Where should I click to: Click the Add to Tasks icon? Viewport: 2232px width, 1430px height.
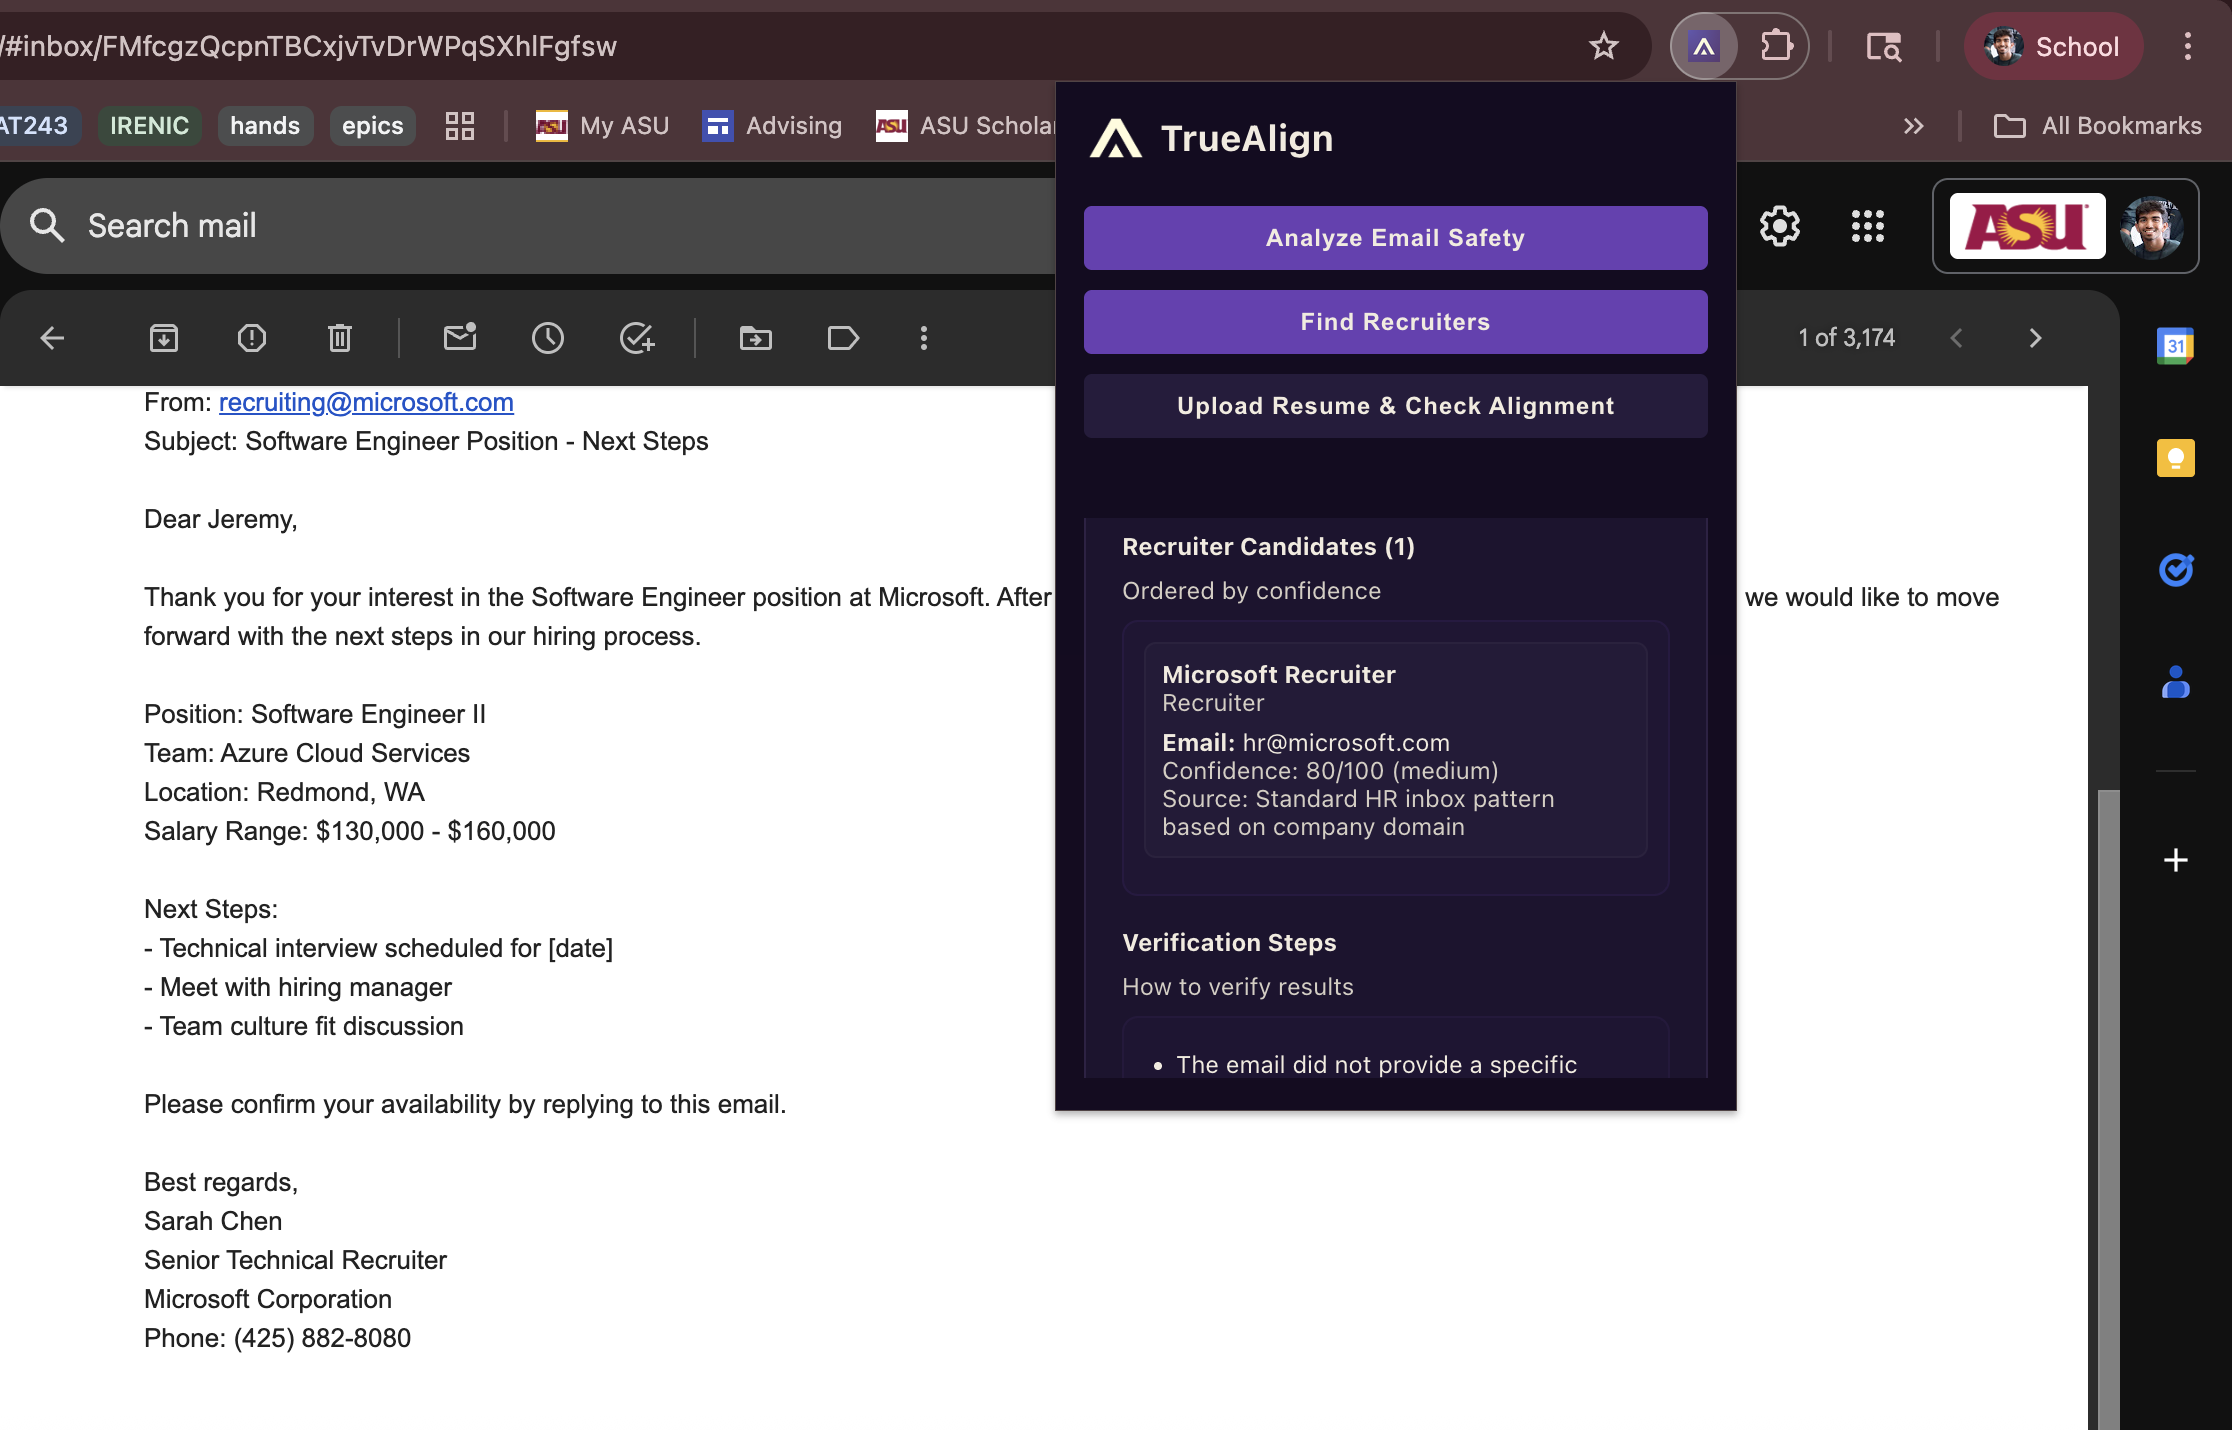[636, 338]
